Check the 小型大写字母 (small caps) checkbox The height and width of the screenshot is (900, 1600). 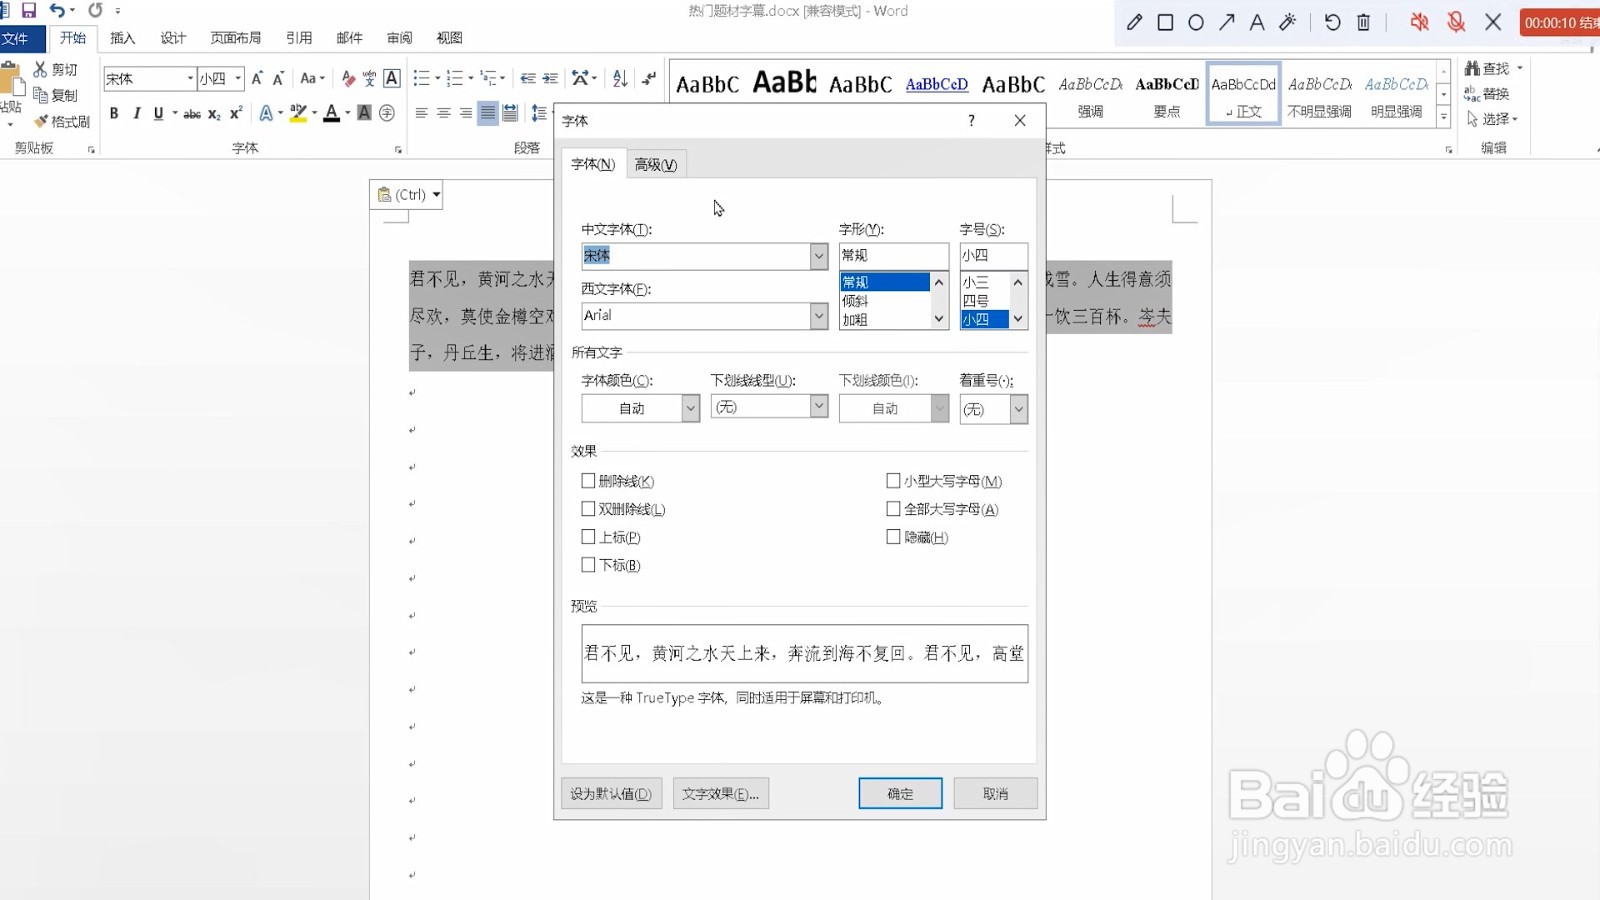coord(893,481)
